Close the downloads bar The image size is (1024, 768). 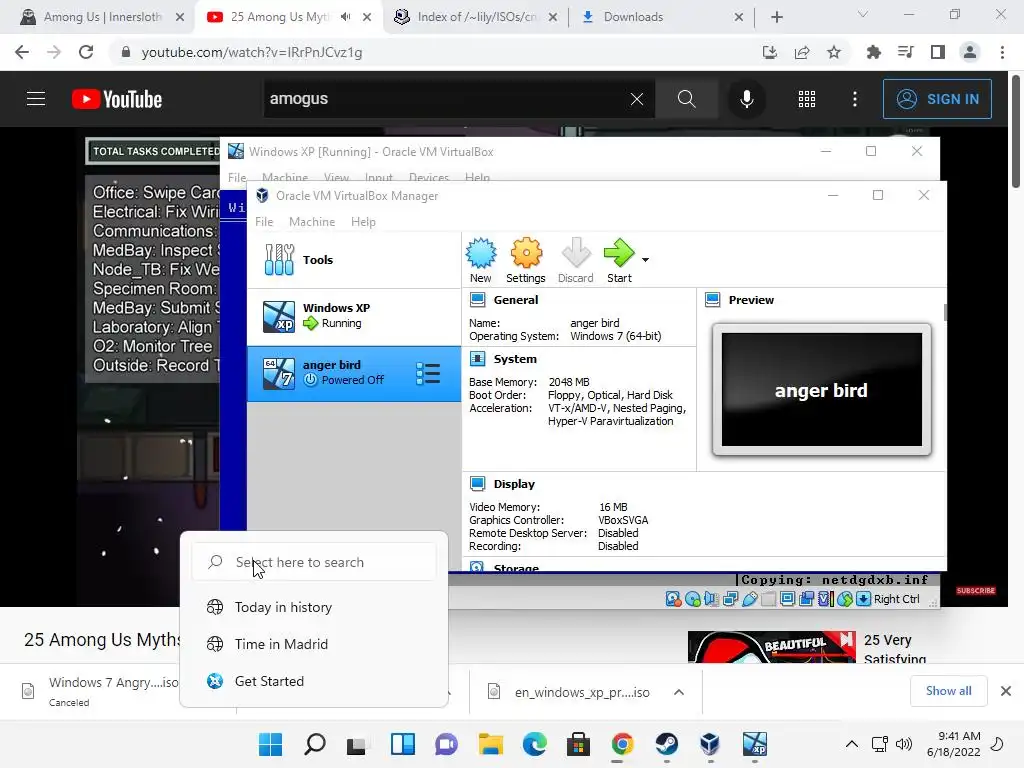point(1006,691)
